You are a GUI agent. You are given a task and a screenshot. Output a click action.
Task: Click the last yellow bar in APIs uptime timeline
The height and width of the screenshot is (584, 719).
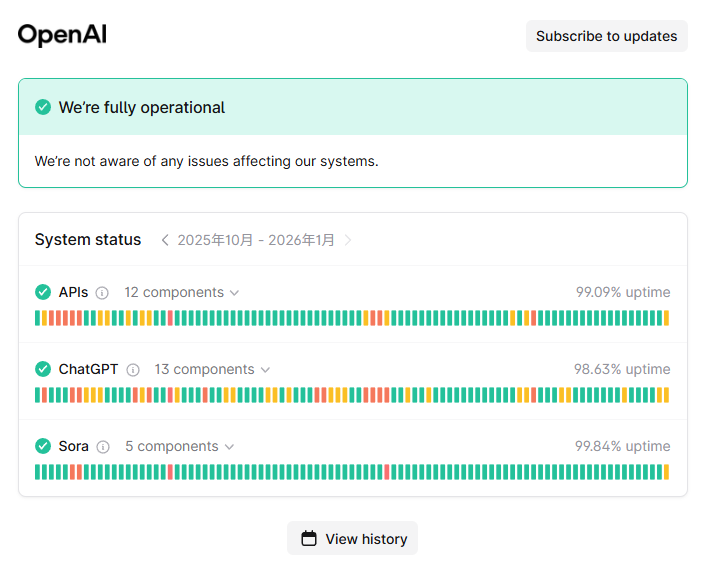click(x=666, y=318)
